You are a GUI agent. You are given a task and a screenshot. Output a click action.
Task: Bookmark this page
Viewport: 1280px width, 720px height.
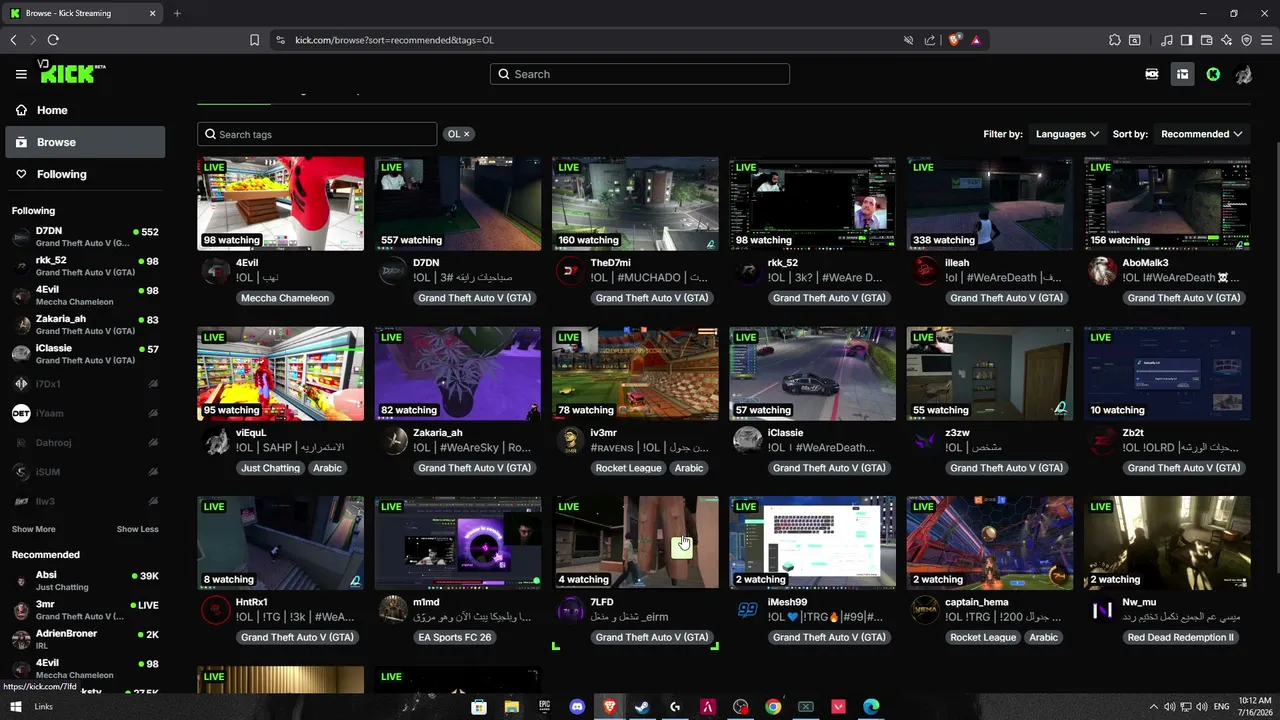[254, 40]
